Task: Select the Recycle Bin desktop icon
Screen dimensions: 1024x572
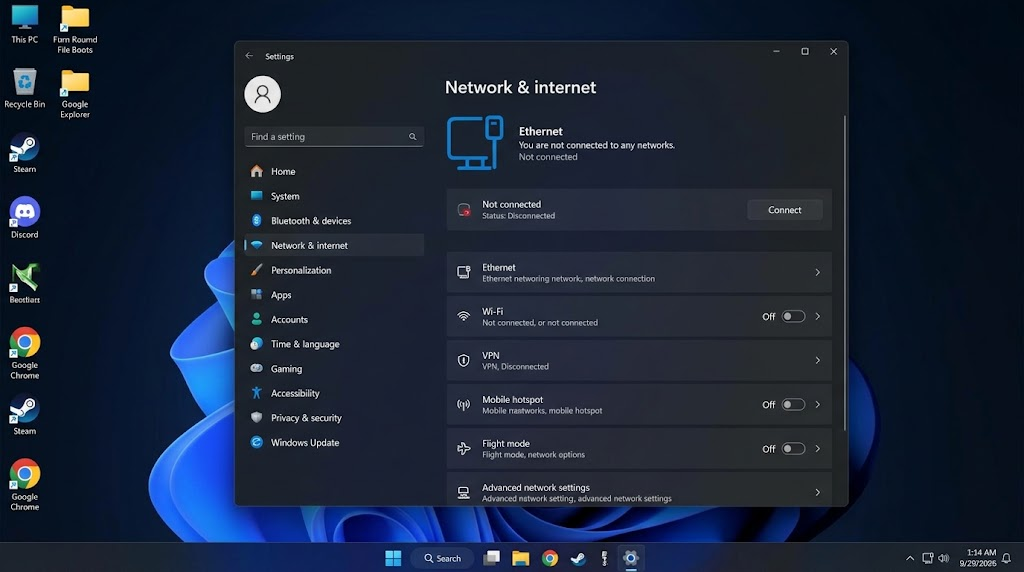Action: pos(25,88)
